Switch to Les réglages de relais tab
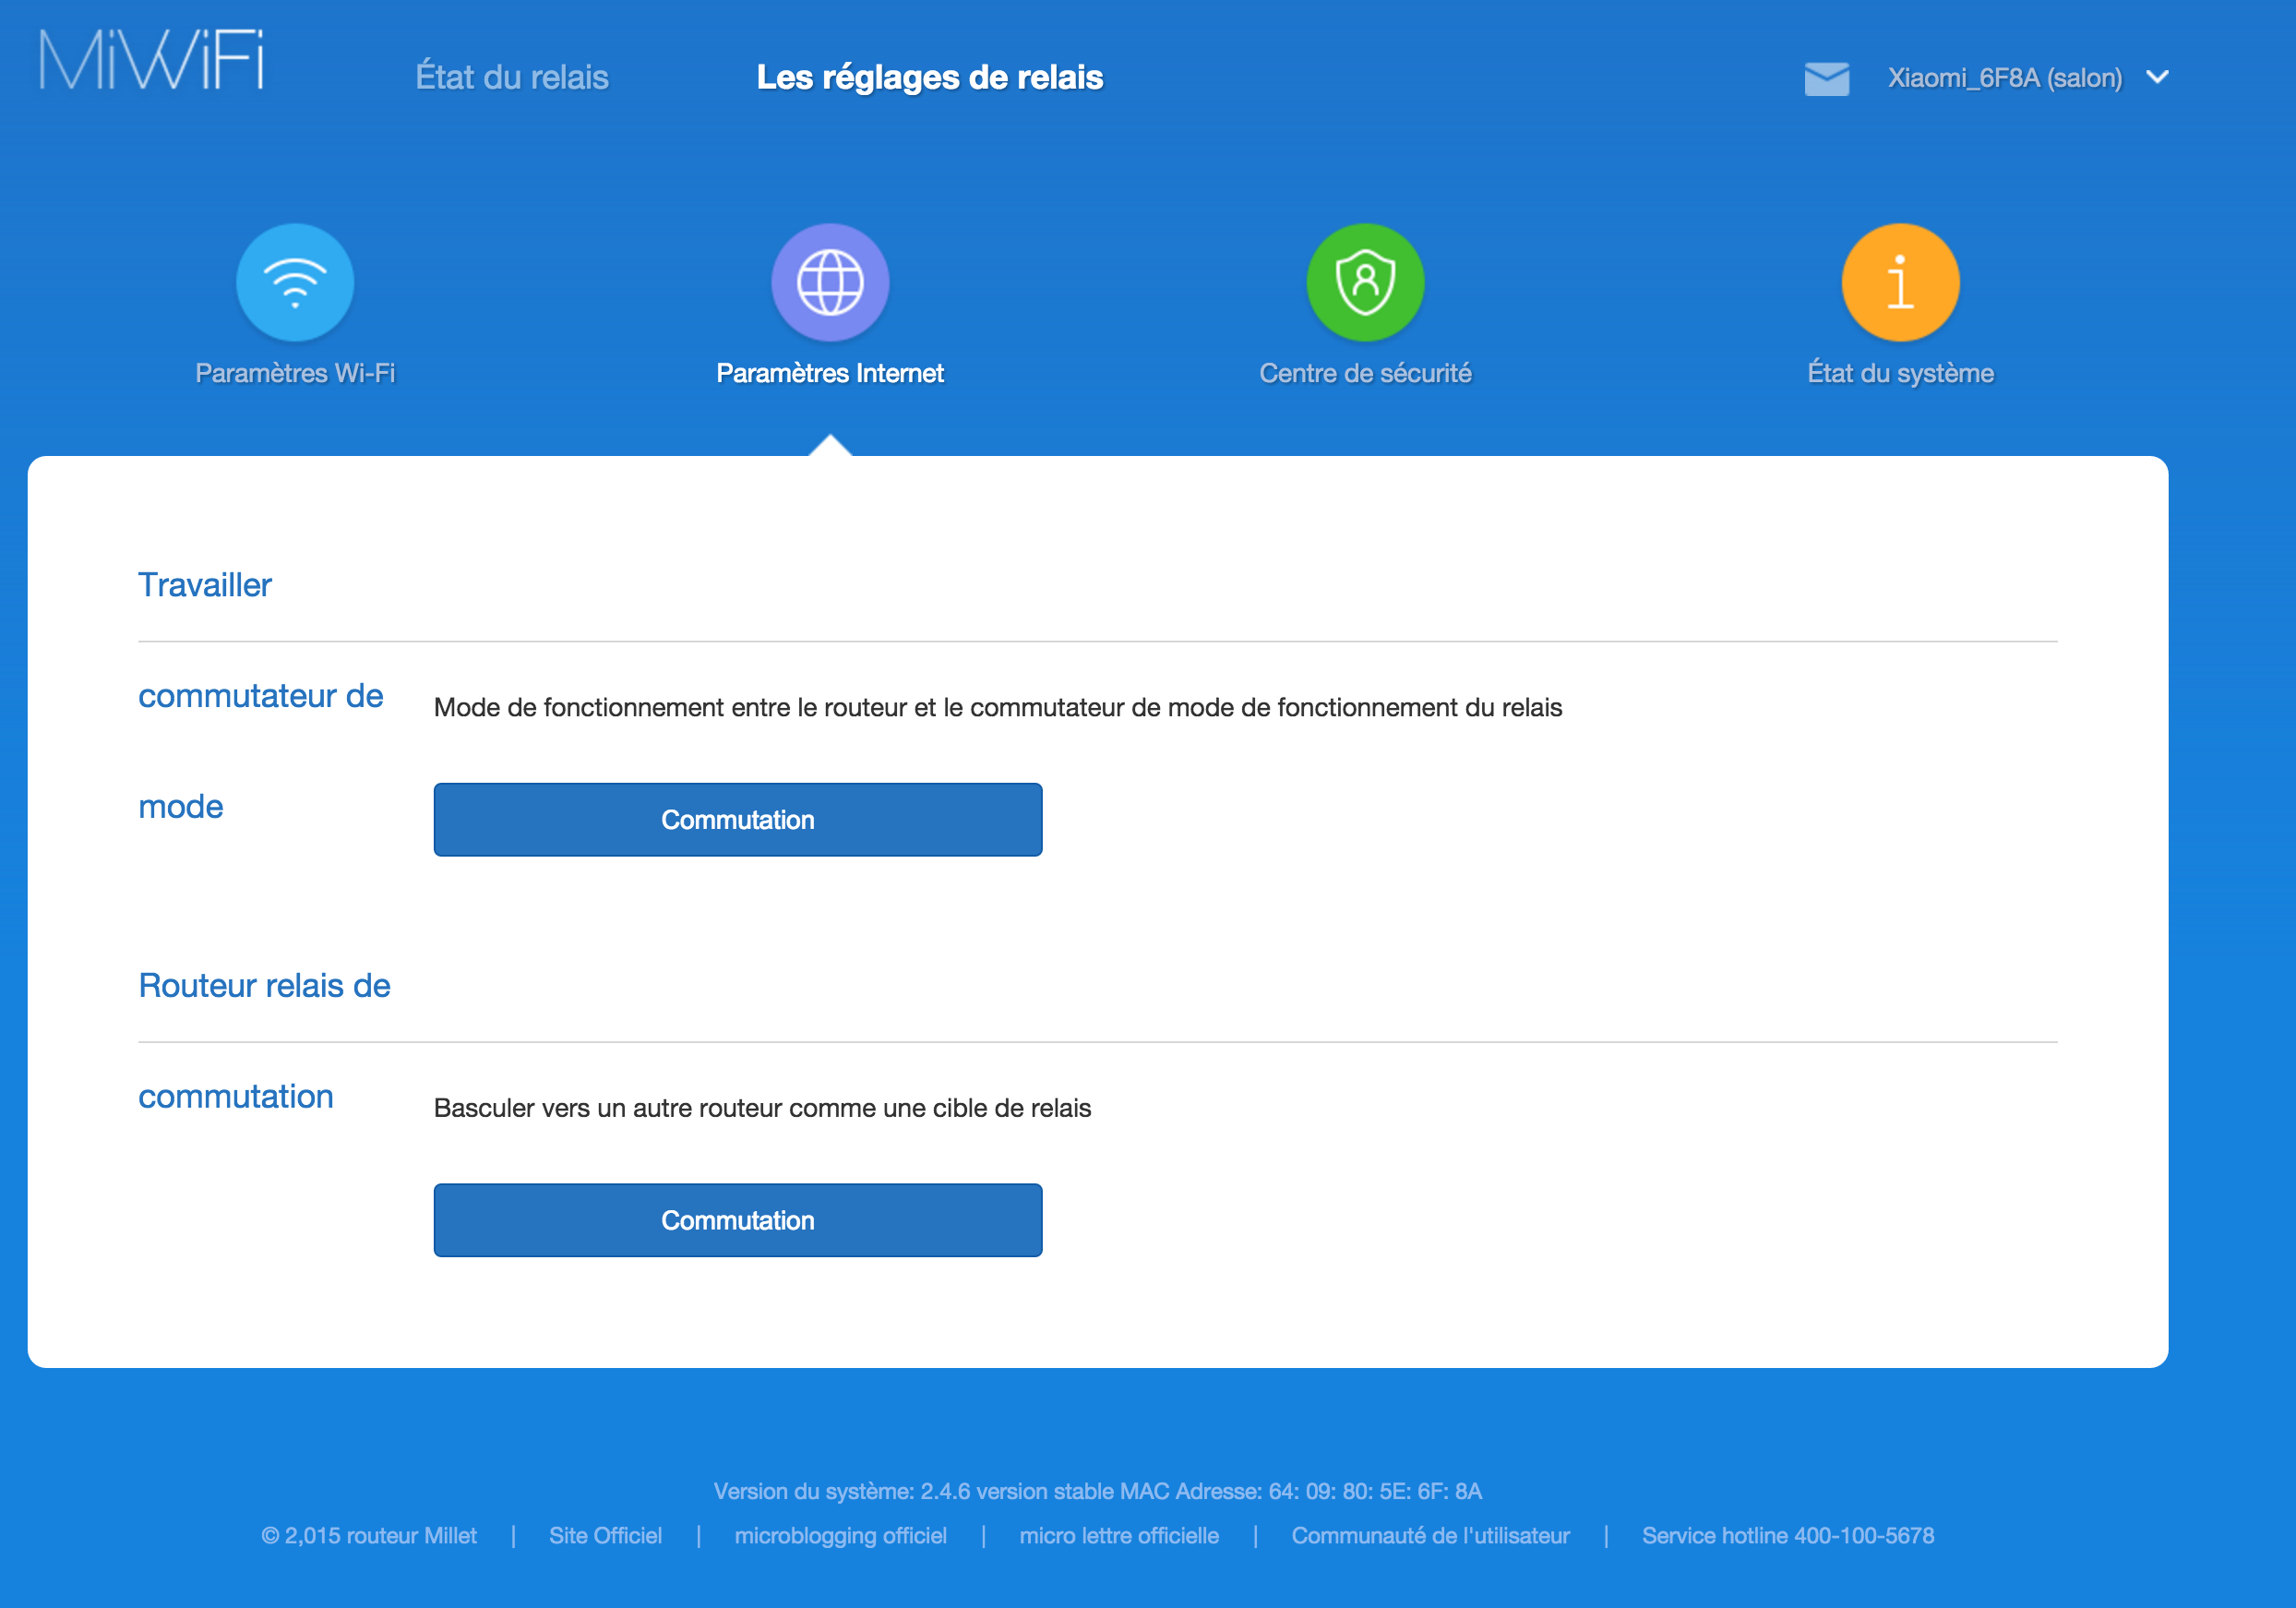 coord(930,77)
